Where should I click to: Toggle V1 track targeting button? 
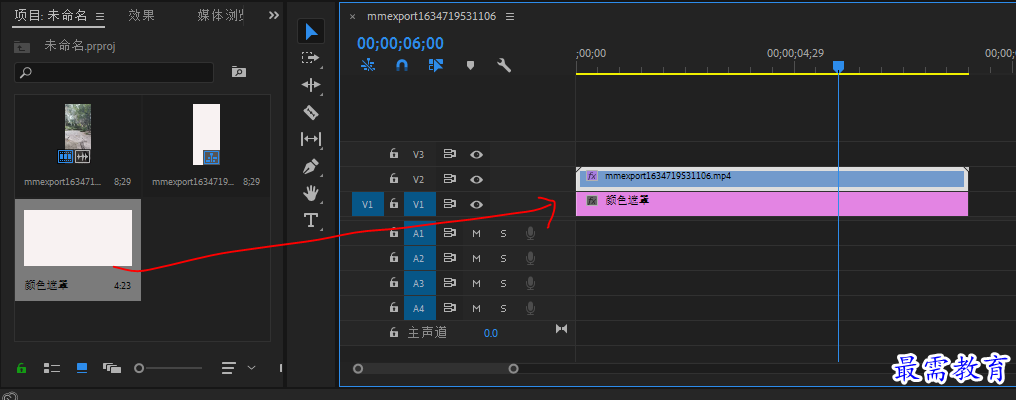[419, 204]
